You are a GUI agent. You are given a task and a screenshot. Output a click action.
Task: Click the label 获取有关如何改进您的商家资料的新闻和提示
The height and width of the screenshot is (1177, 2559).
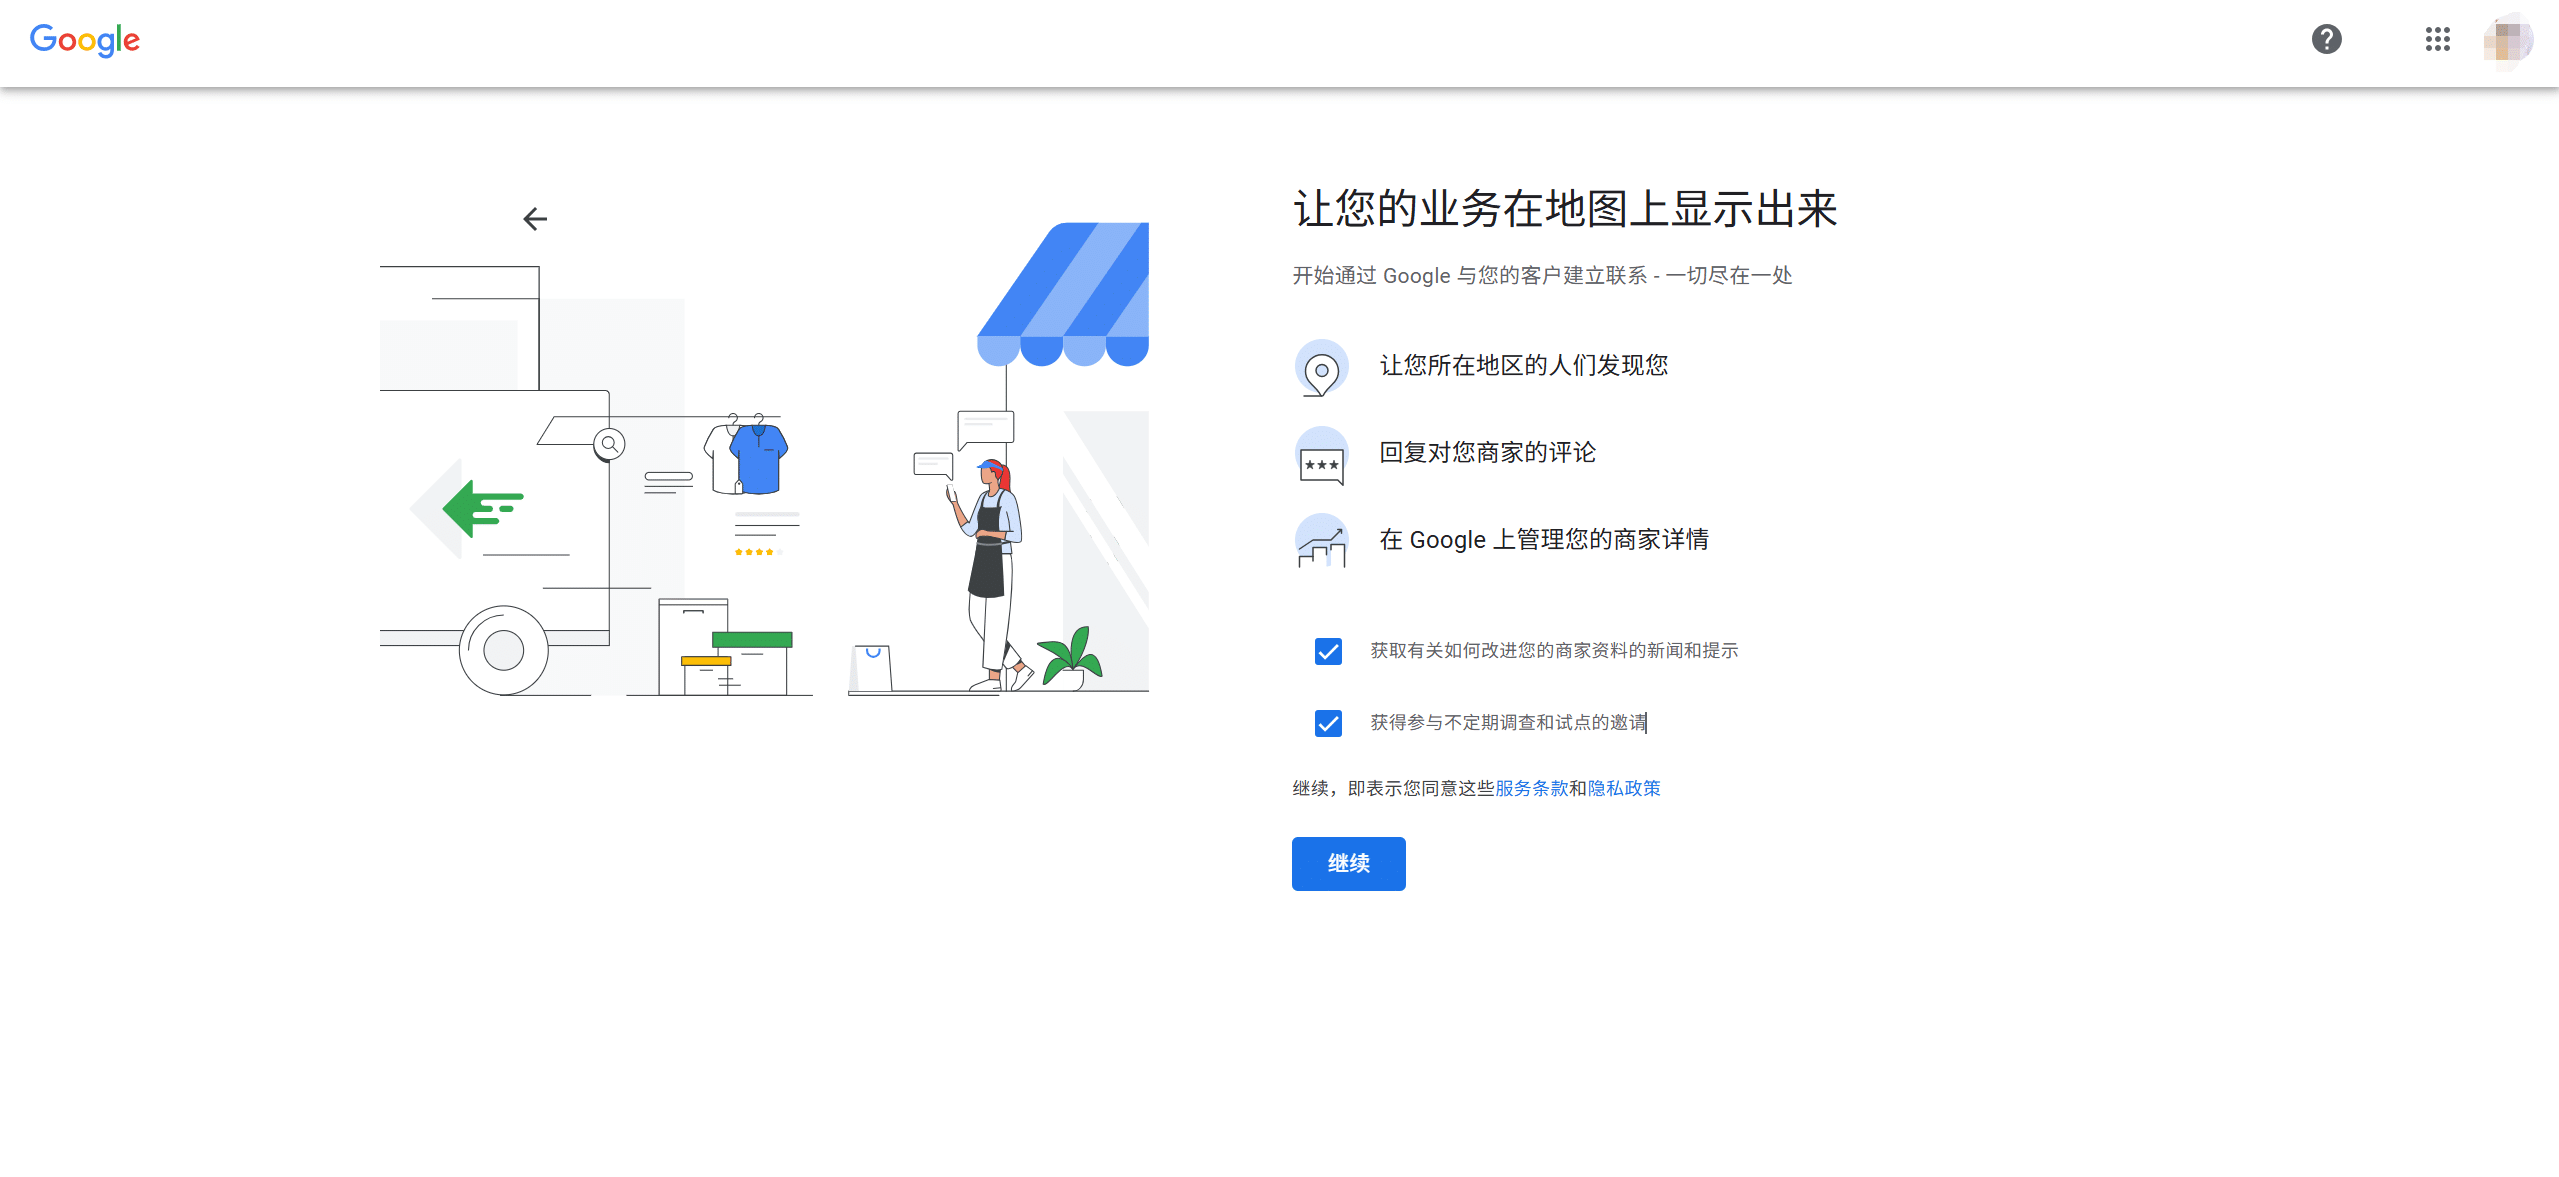pos(1554,651)
